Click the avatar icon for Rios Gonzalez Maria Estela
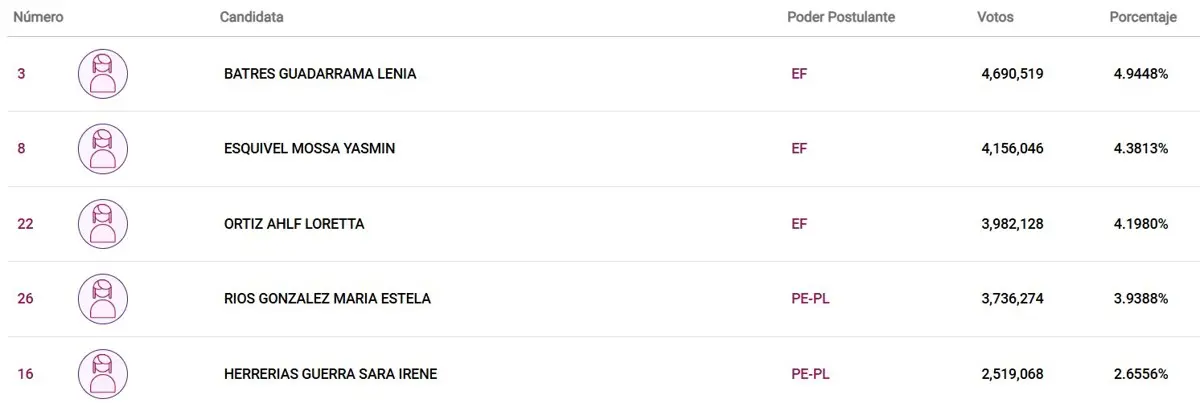 point(103,299)
